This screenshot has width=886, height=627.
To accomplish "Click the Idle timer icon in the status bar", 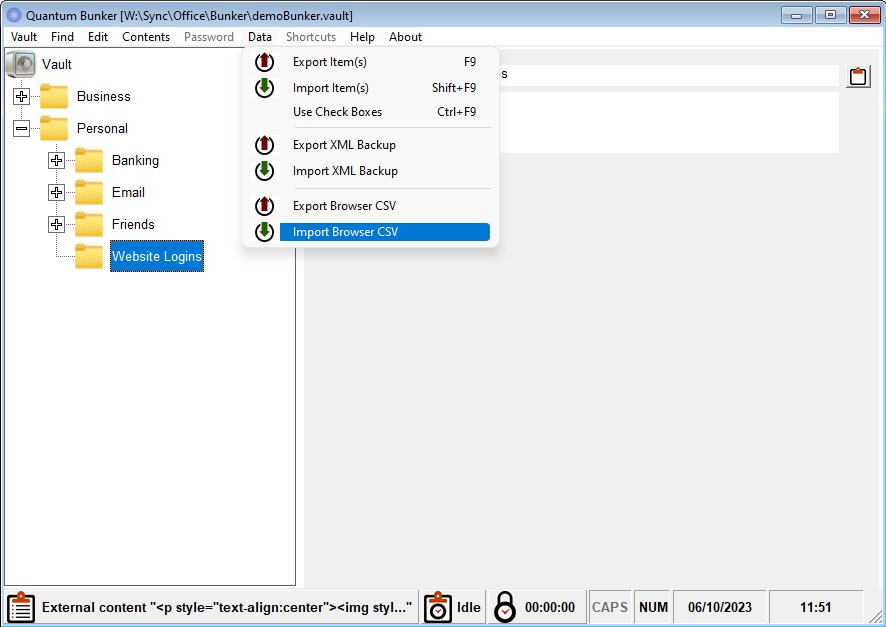I will click(x=437, y=606).
